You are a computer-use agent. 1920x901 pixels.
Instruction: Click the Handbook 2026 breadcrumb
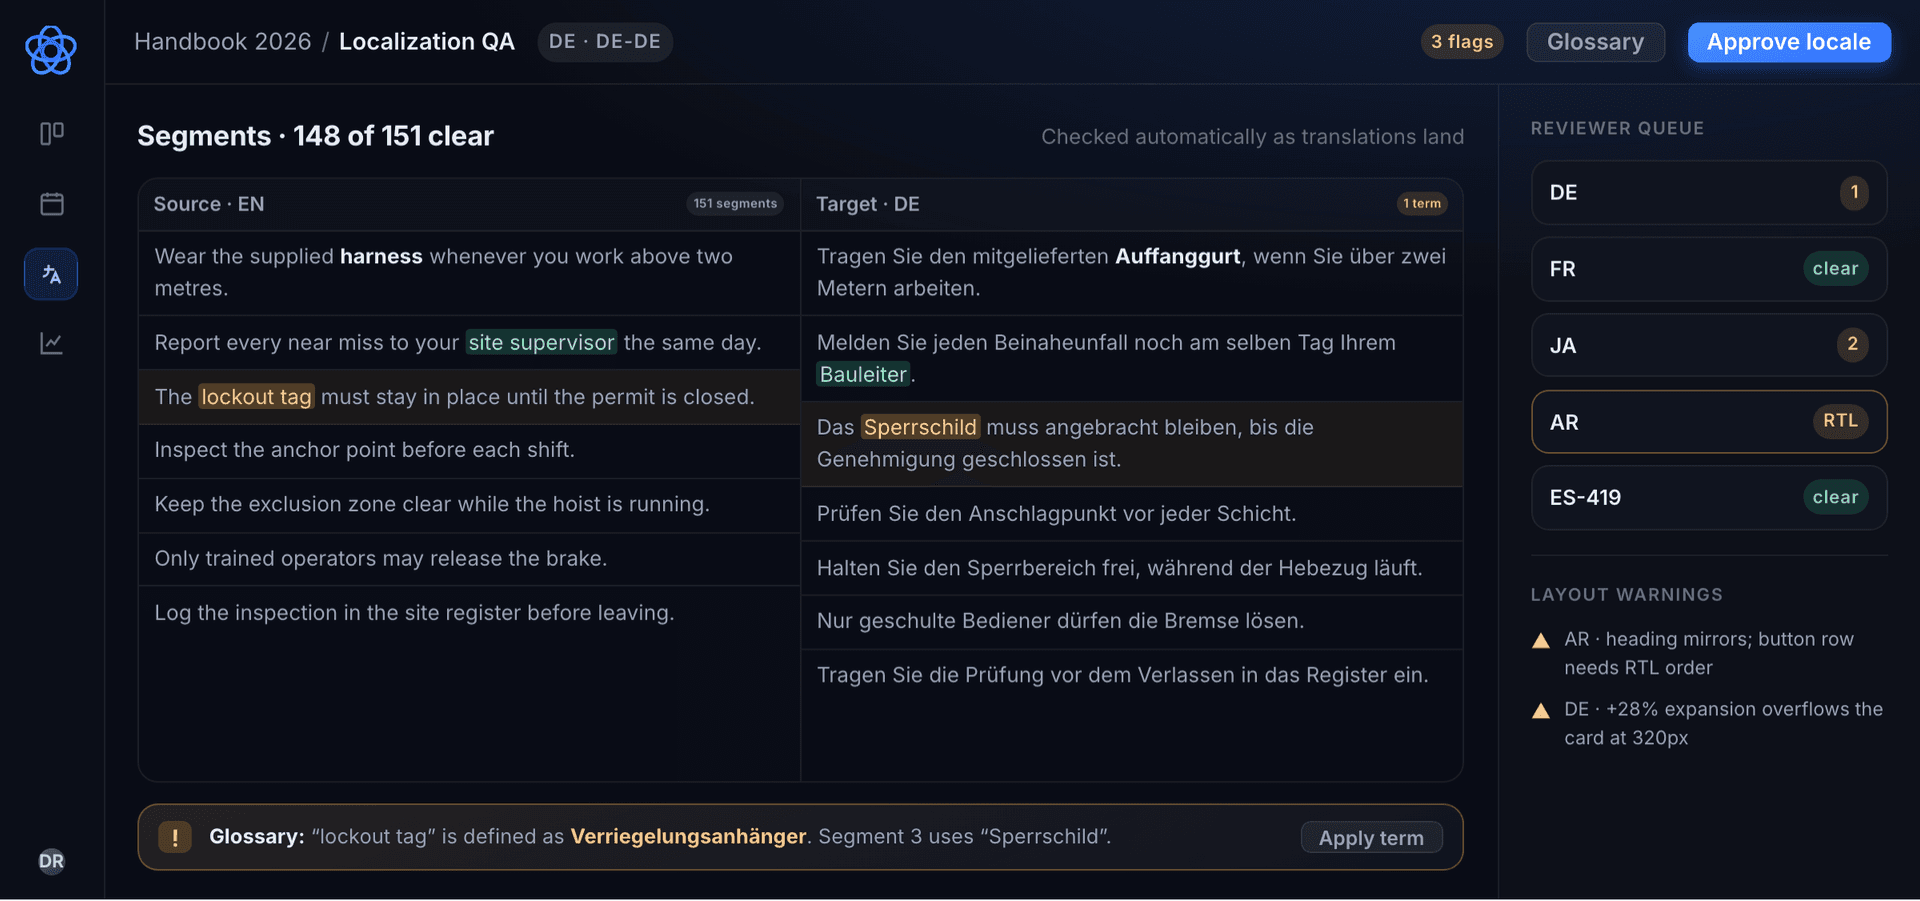pyautogui.click(x=223, y=42)
